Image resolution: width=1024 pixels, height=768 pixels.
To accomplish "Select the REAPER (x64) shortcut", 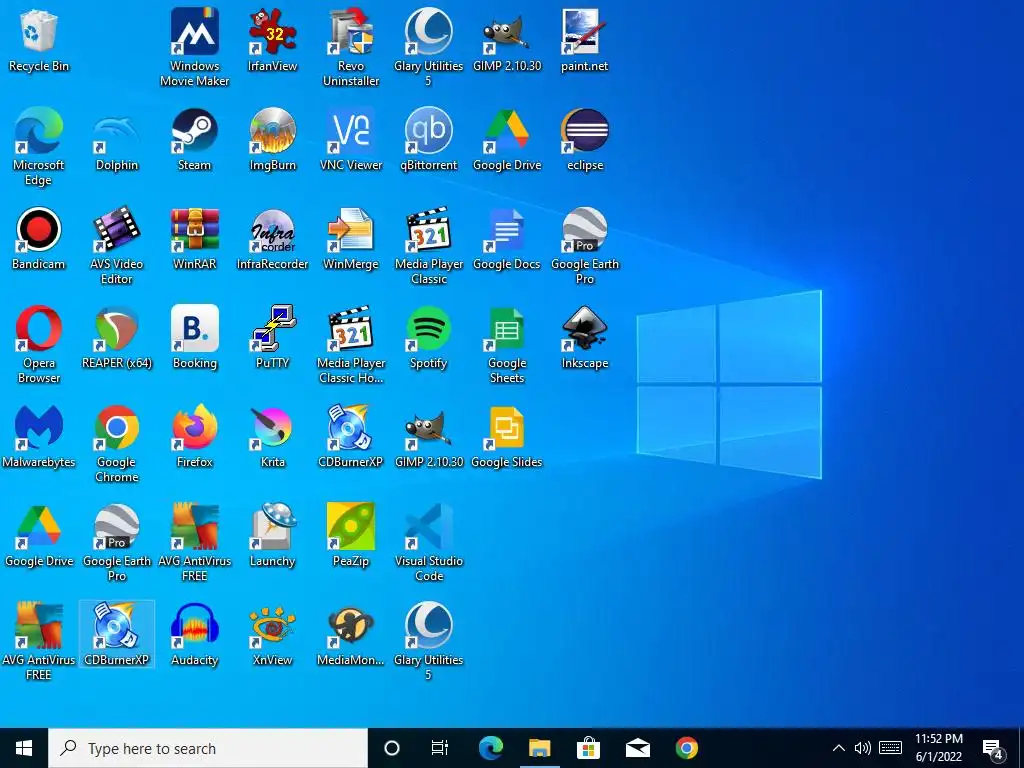I will [117, 338].
